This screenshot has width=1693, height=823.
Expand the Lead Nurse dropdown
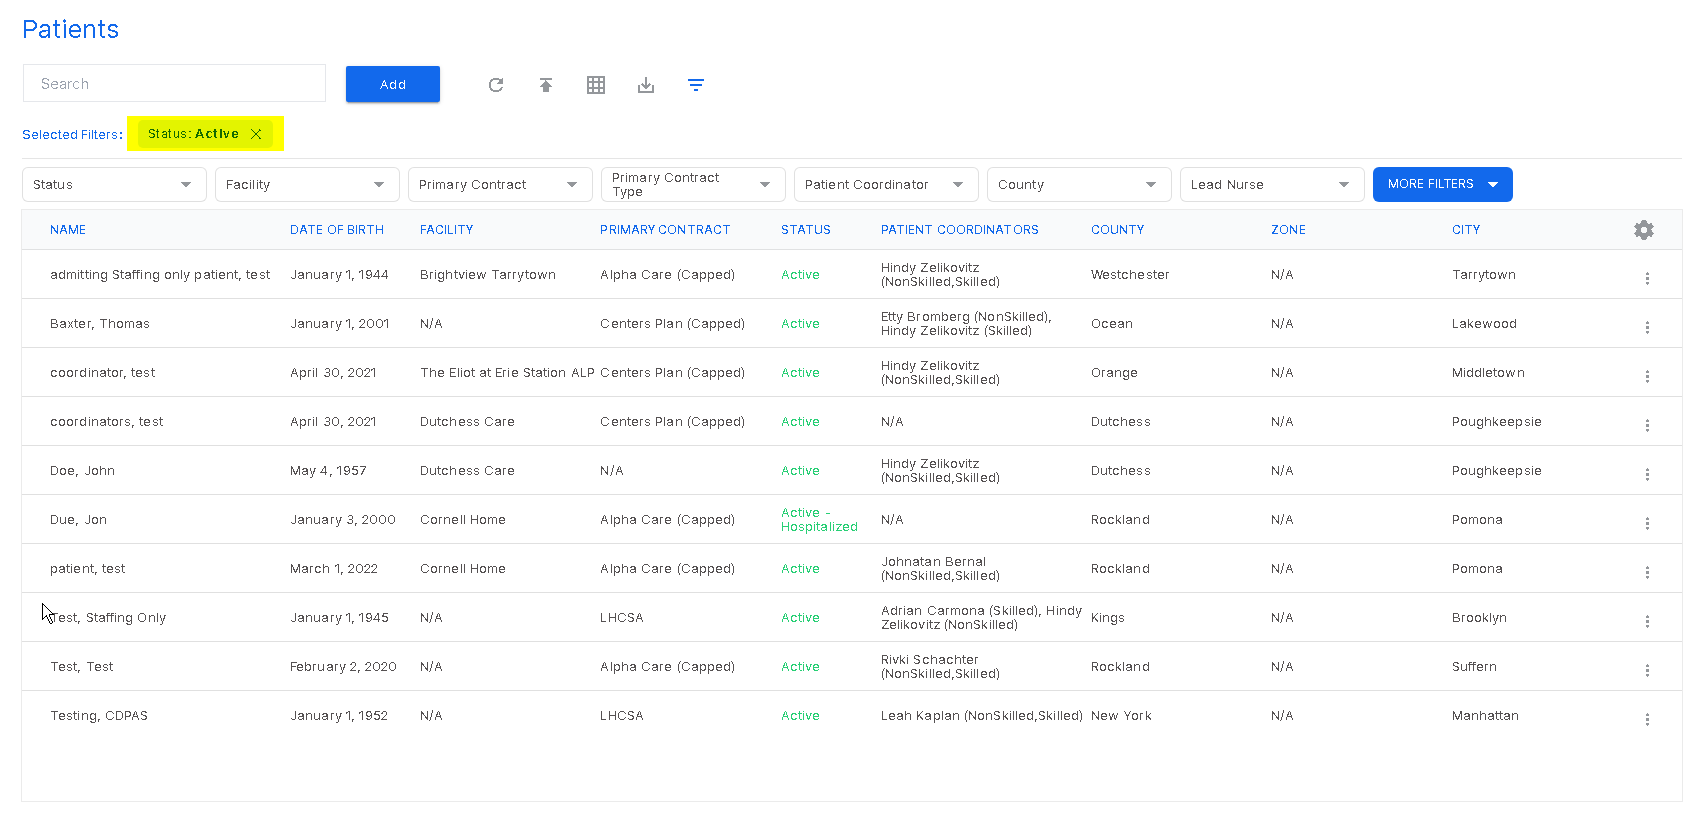pos(1272,184)
